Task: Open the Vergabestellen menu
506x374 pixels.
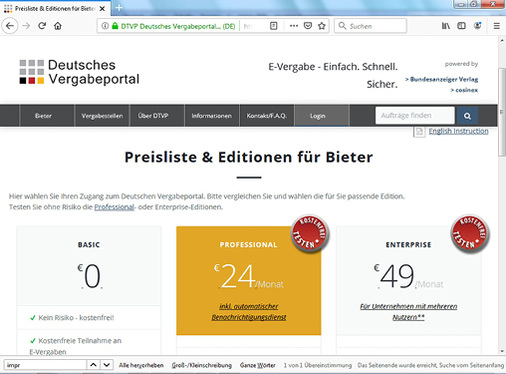Action: (x=102, y=116)
